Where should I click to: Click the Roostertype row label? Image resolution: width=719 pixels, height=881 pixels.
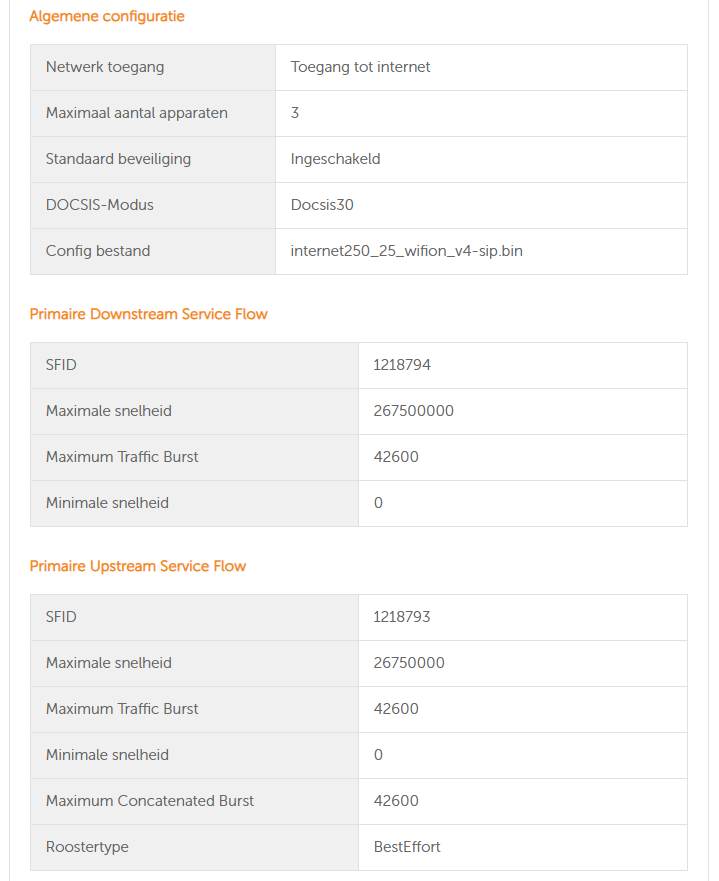[x=87, y=847]
